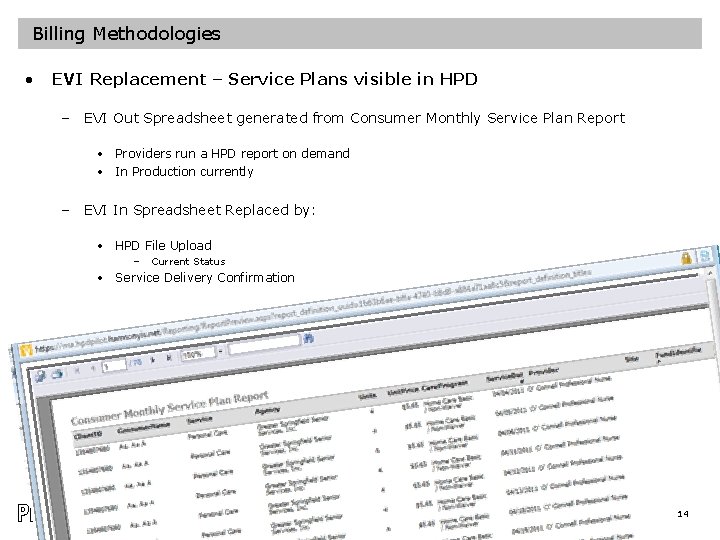This screenshot has width=720, height=540.
Task: Click 'Providers run a HPD report on demand'
Action: (x=232, y=153)
